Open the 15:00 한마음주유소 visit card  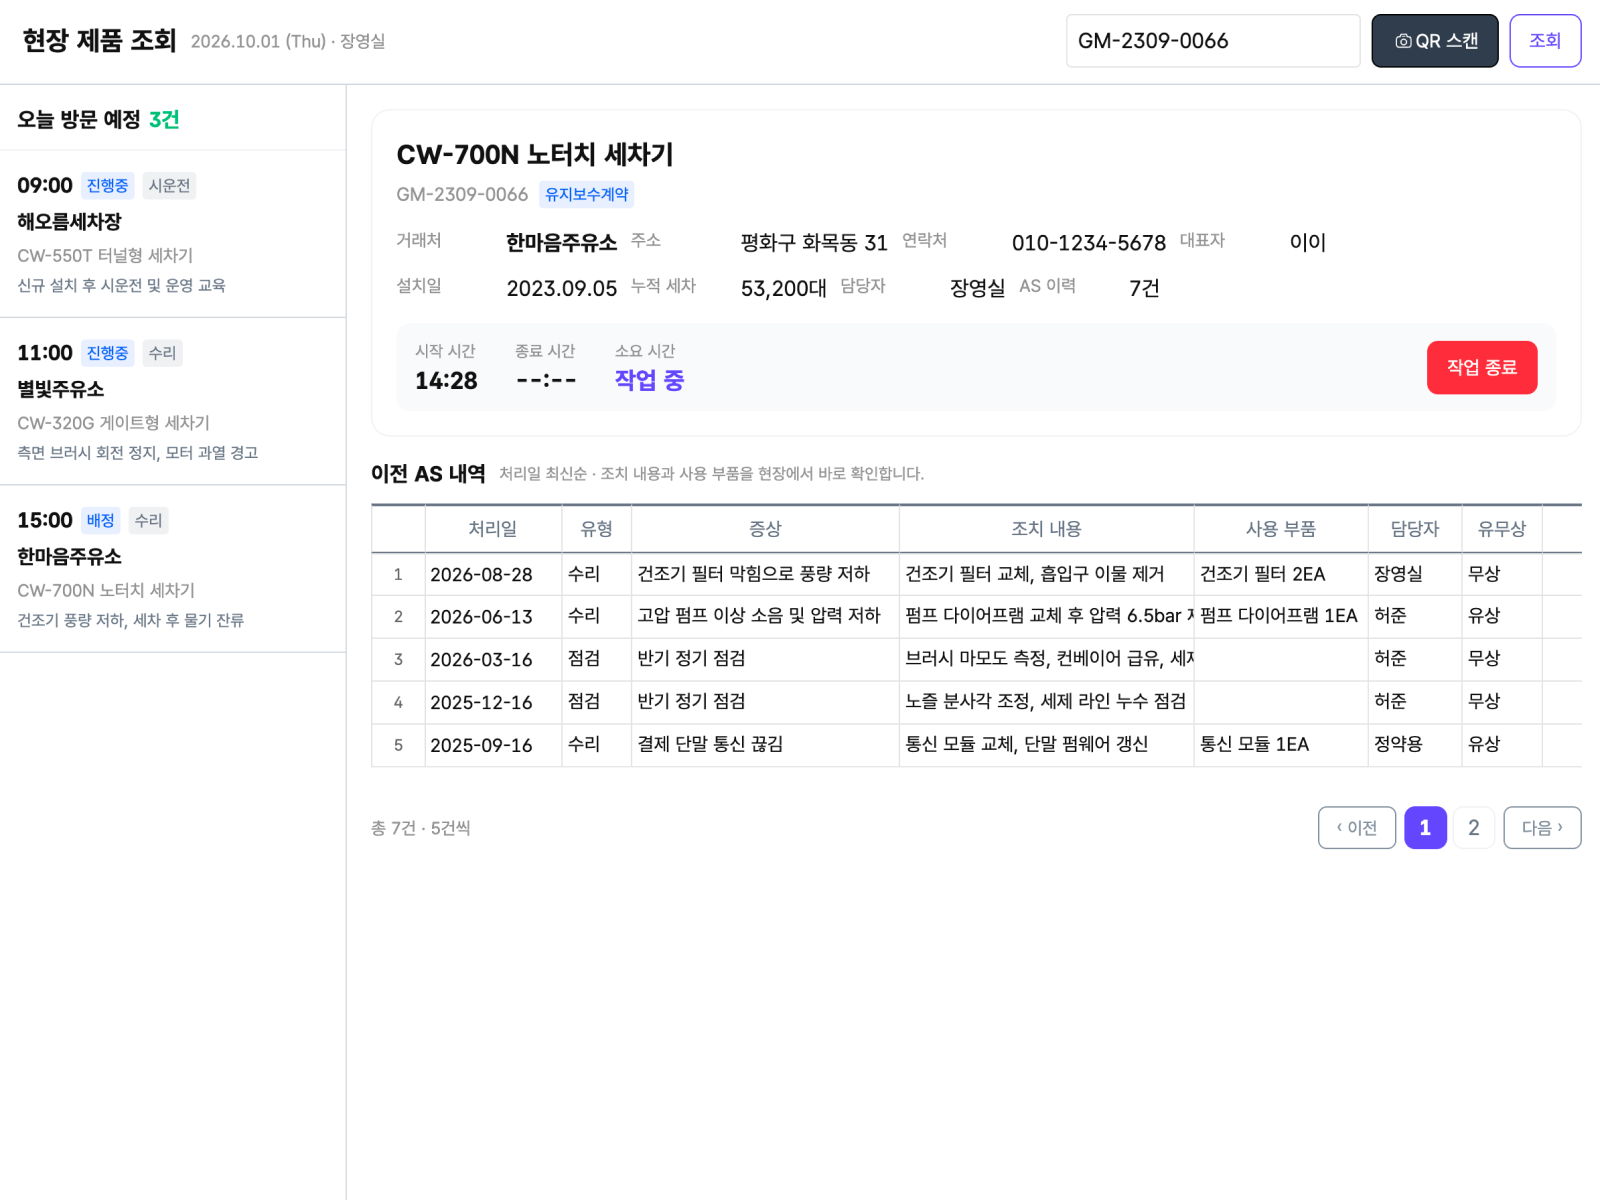(x=173, y=569)
